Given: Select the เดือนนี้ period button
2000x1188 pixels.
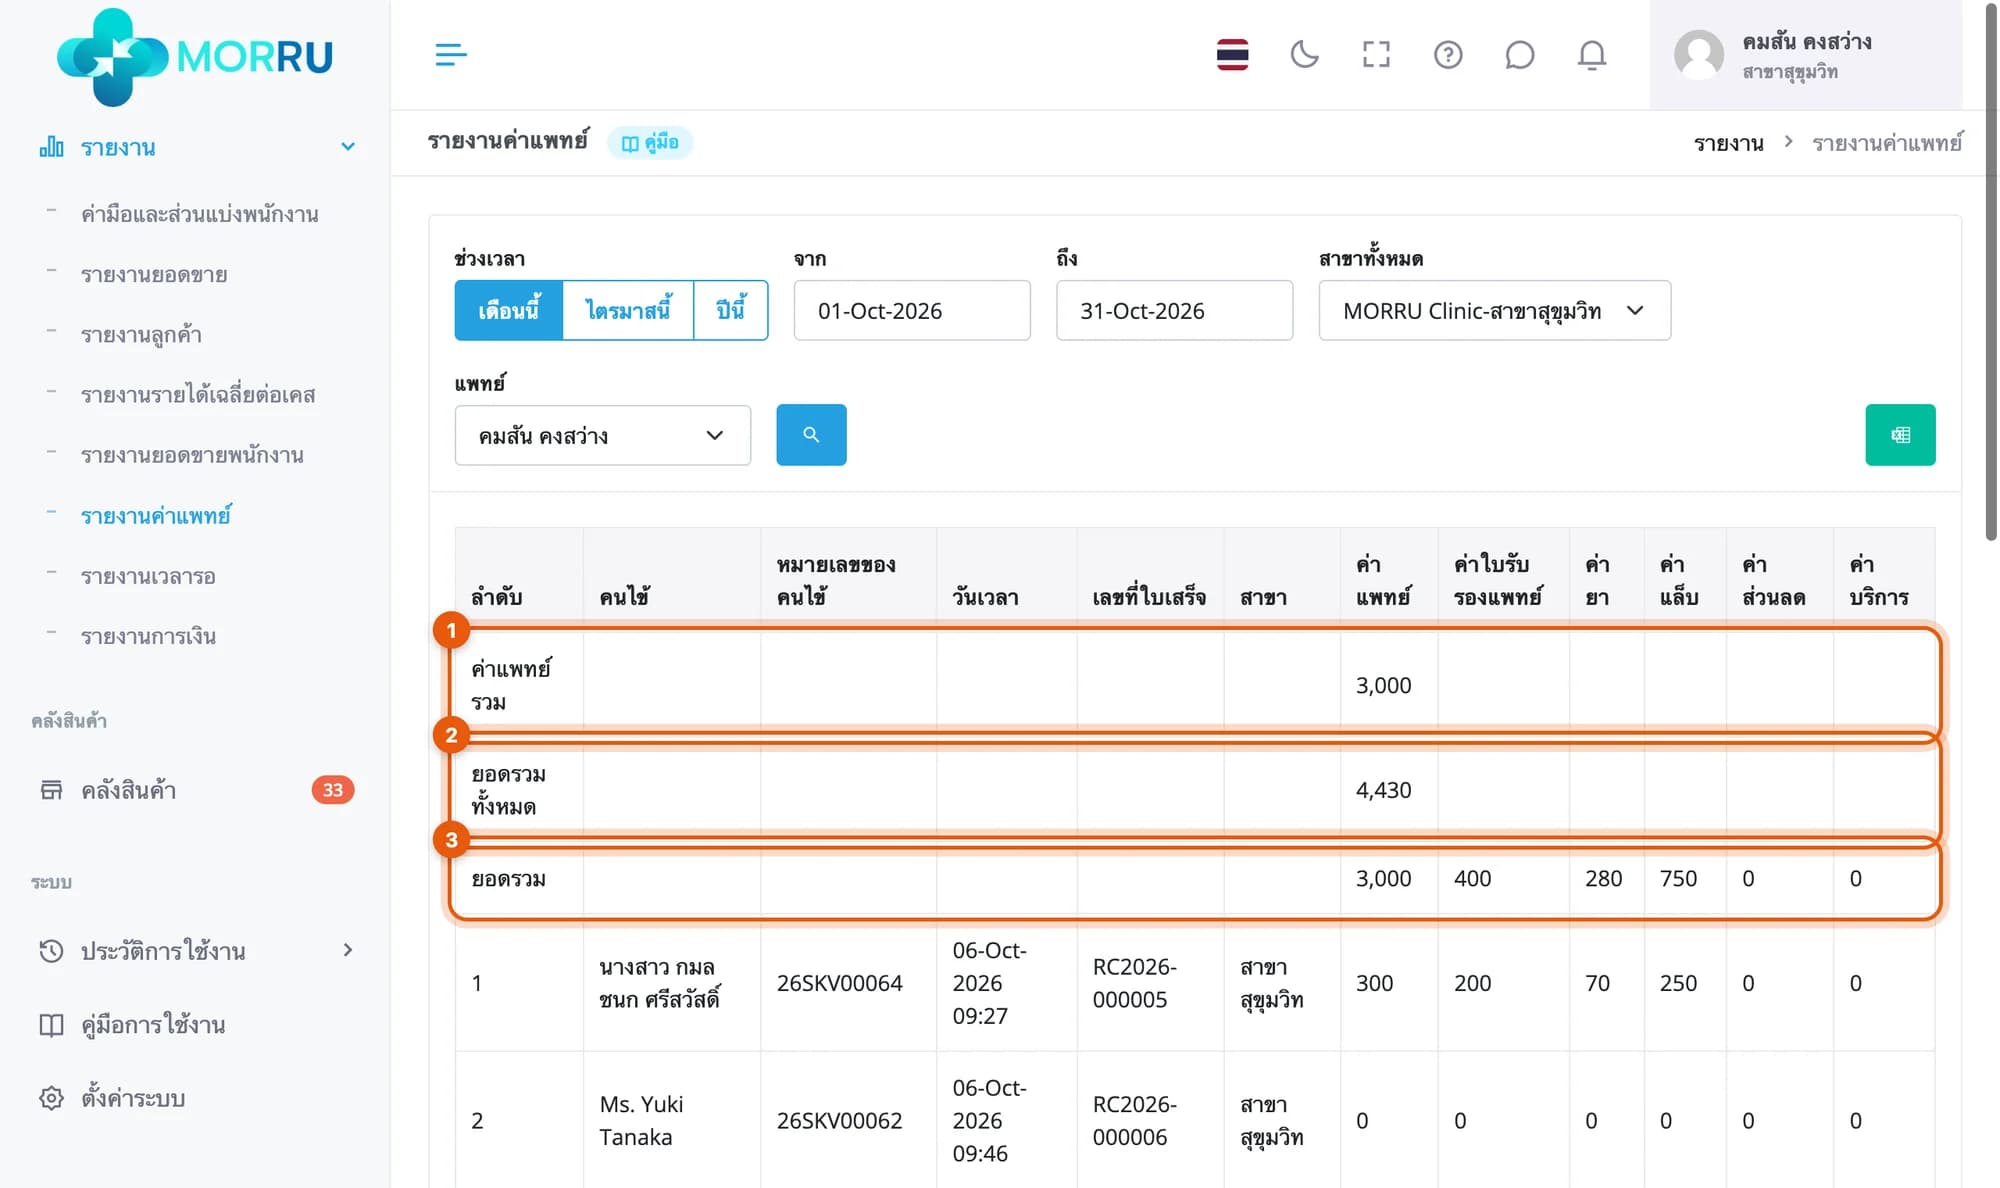Looking at the screenshot, I should point(509,310).
